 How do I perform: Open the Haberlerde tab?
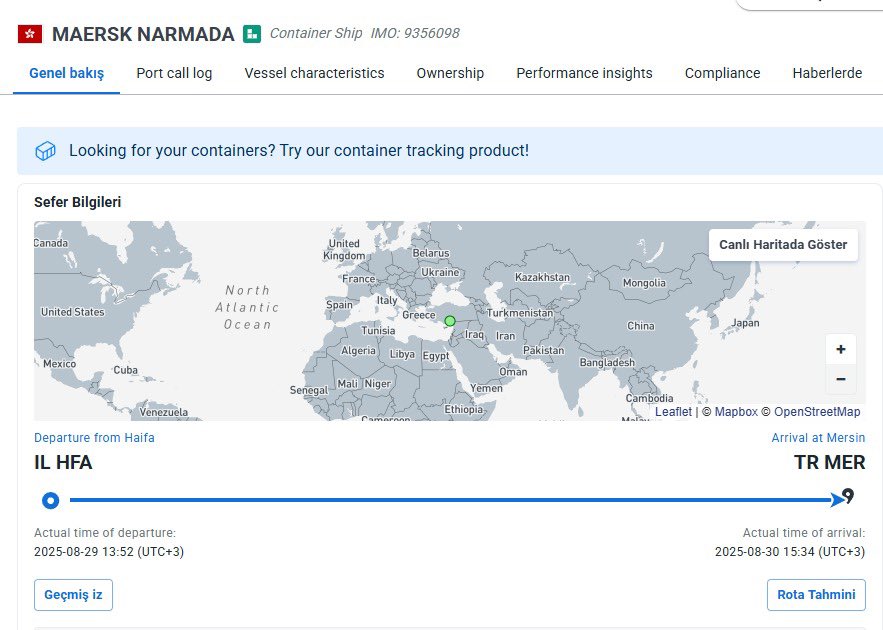click(x=827, y=73)
